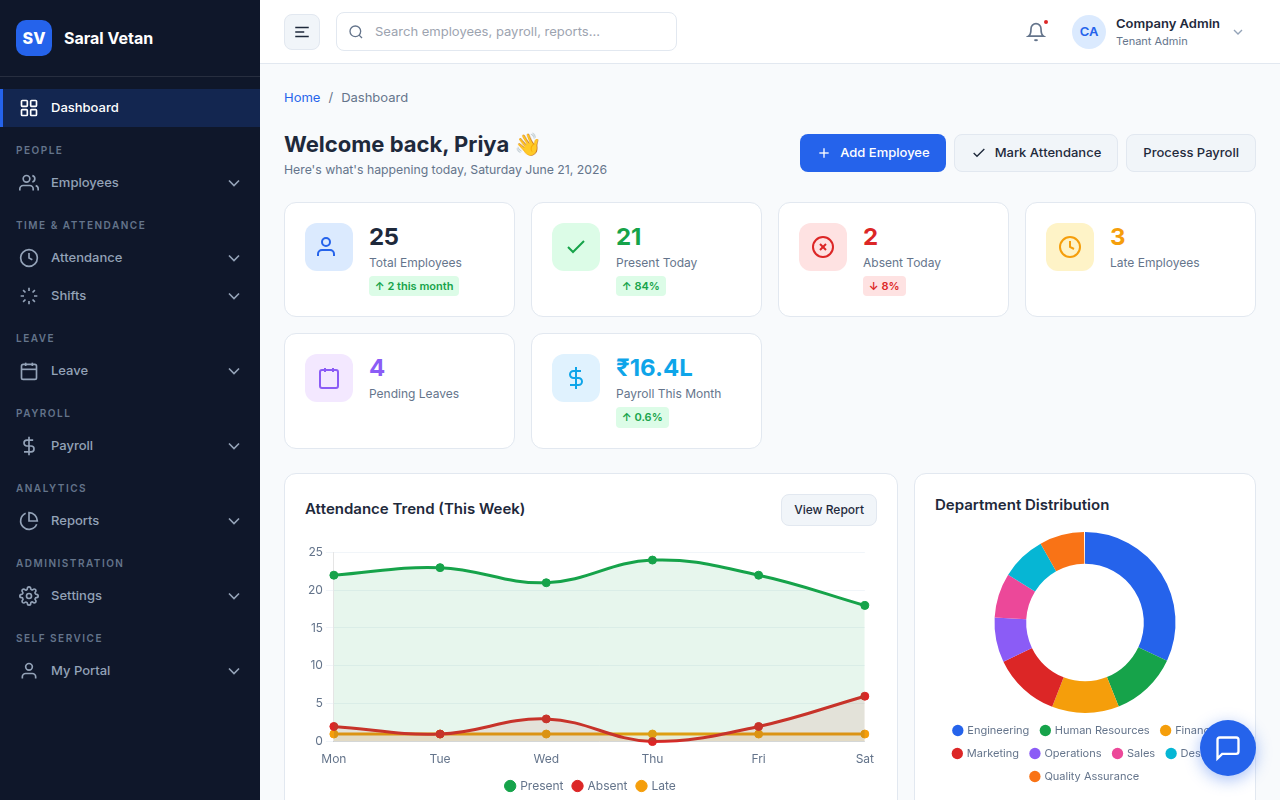Screen dimensions: 1280x800
Task: Click the Late Employees clock icon
Action: click(x=1070, y=247)
